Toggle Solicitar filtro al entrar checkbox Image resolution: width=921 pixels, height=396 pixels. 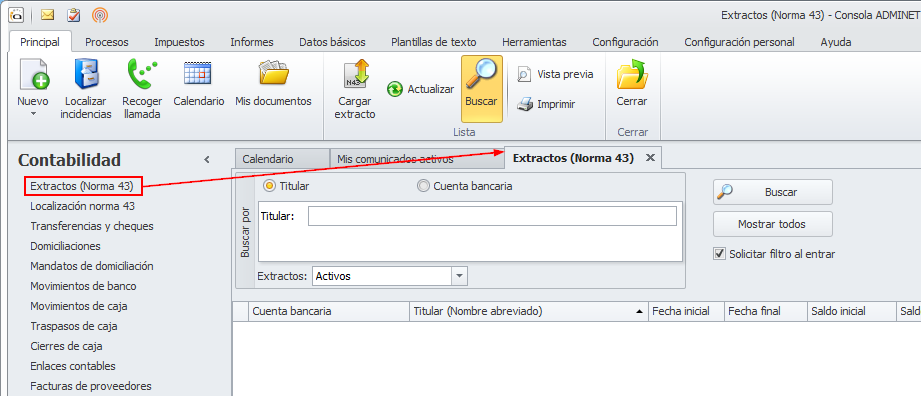pos(719,254)
